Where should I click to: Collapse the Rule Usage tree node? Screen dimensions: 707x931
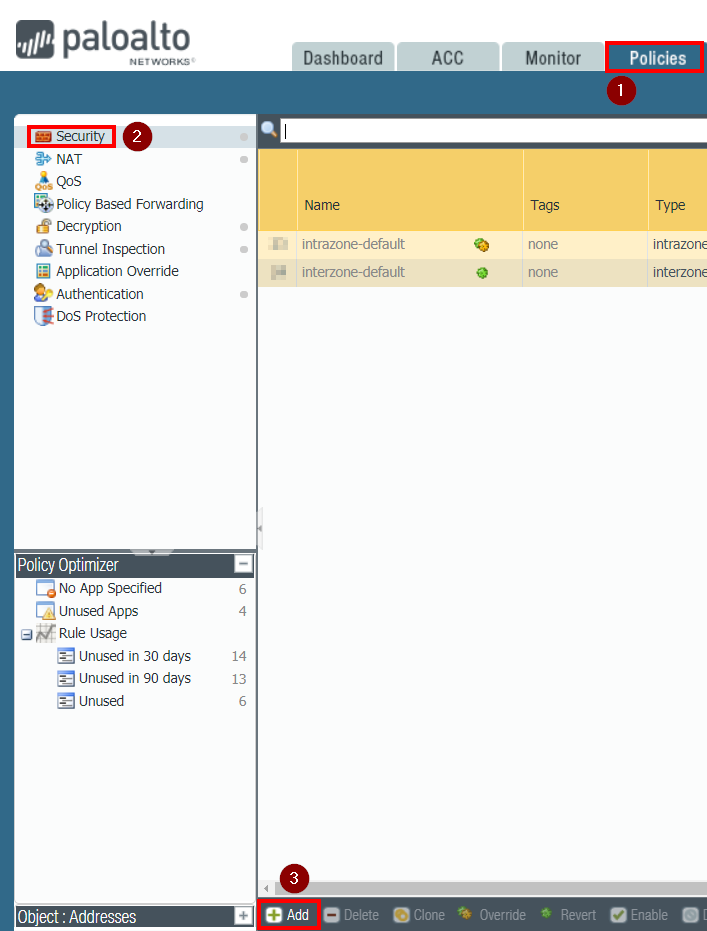pyautogui.click(x=27, y=634)
